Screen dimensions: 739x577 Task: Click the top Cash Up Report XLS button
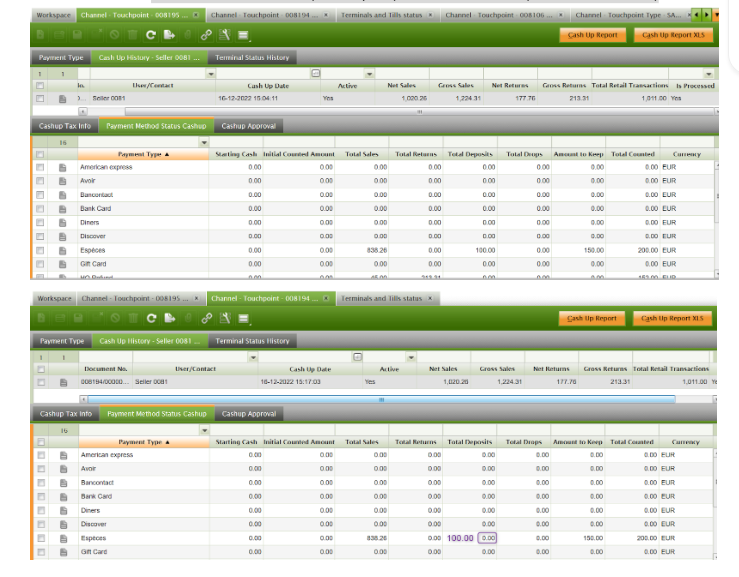[674, 35]
